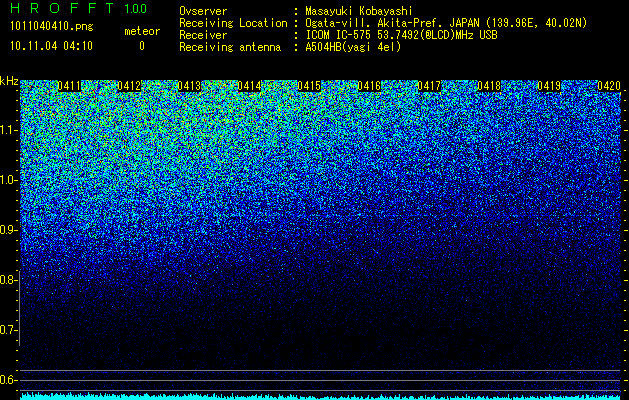Click the 0411 time marker
Viewport: 629px width, 400px height.
pos(69,86)
